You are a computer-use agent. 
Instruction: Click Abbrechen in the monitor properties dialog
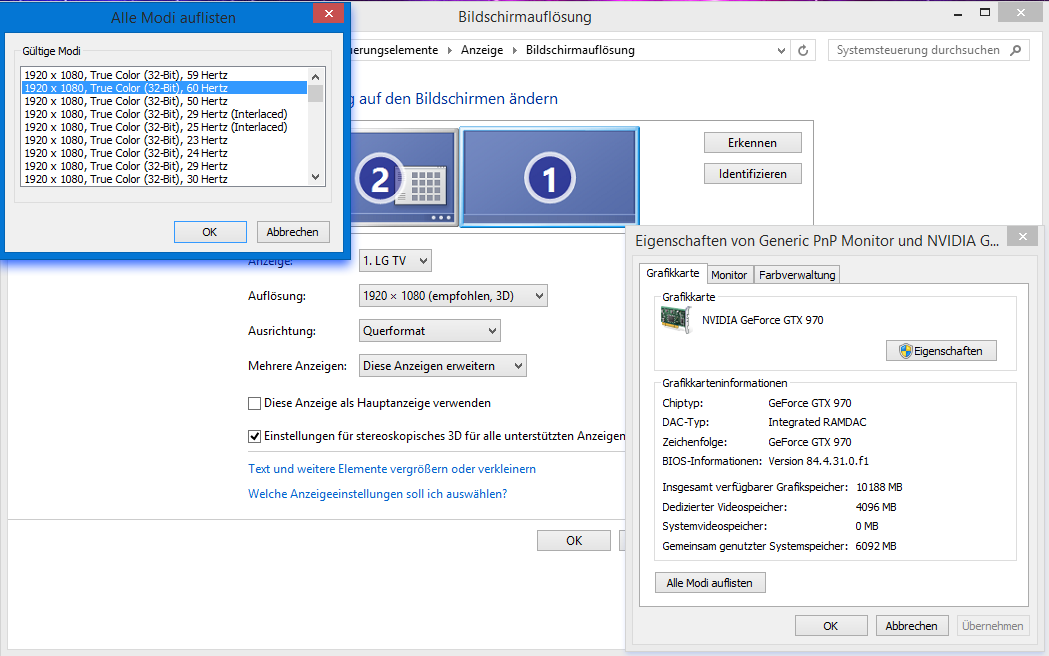coord(912,626)
